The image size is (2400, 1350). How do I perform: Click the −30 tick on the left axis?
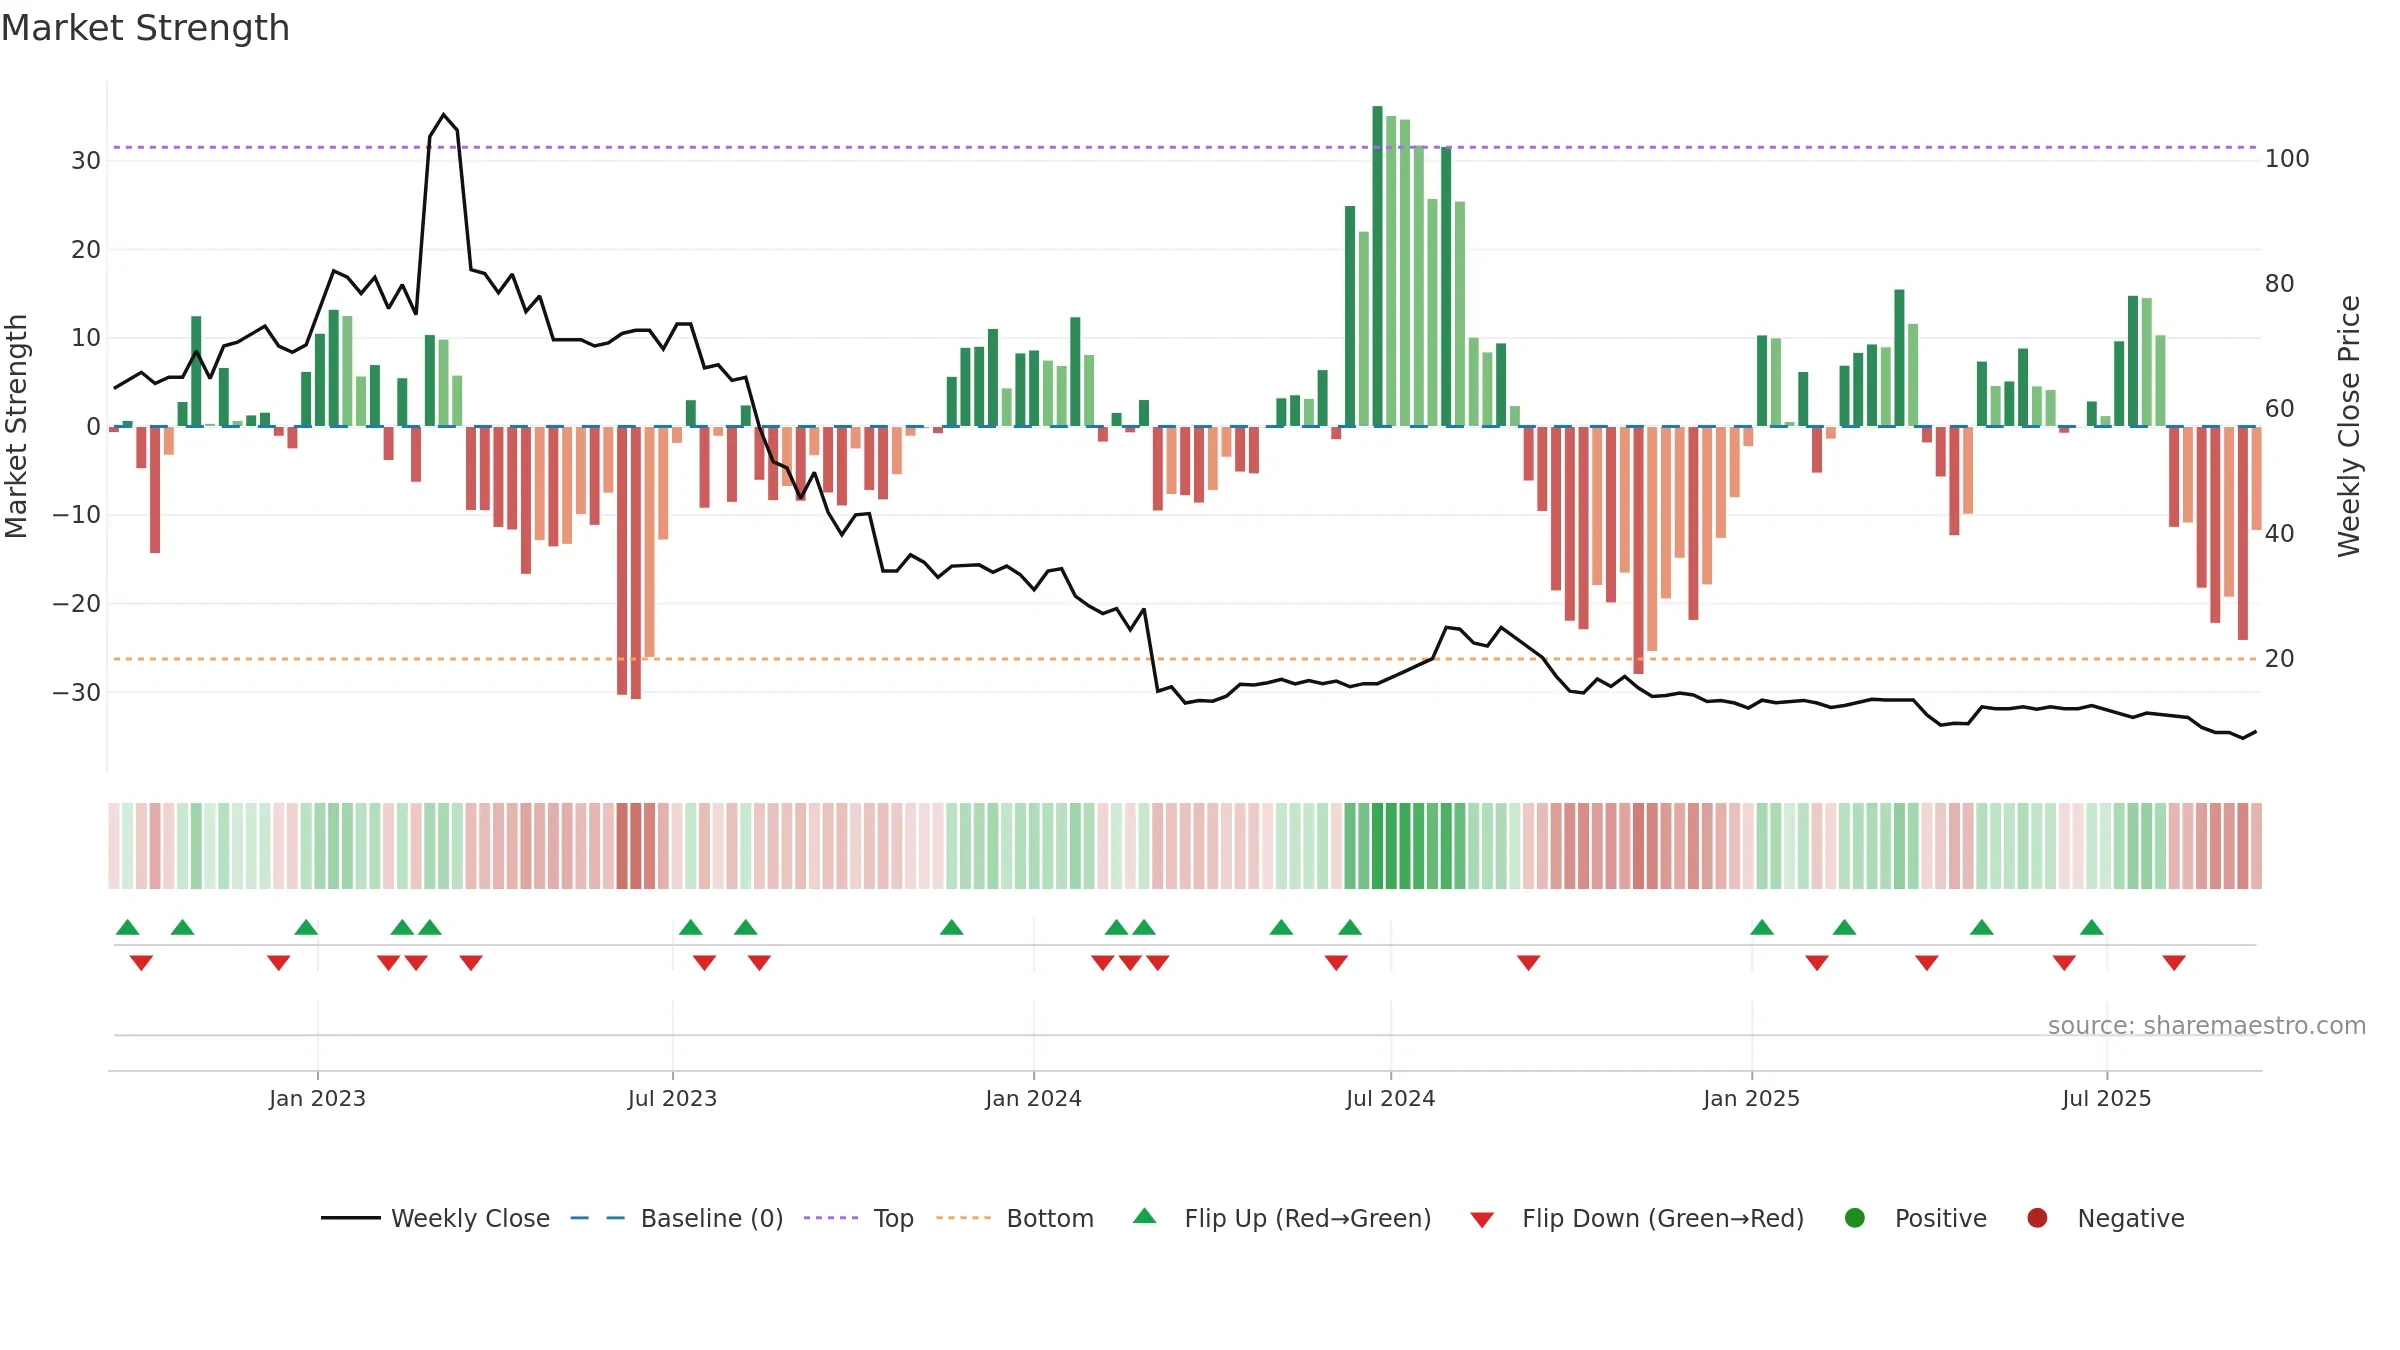click(77, 693)
